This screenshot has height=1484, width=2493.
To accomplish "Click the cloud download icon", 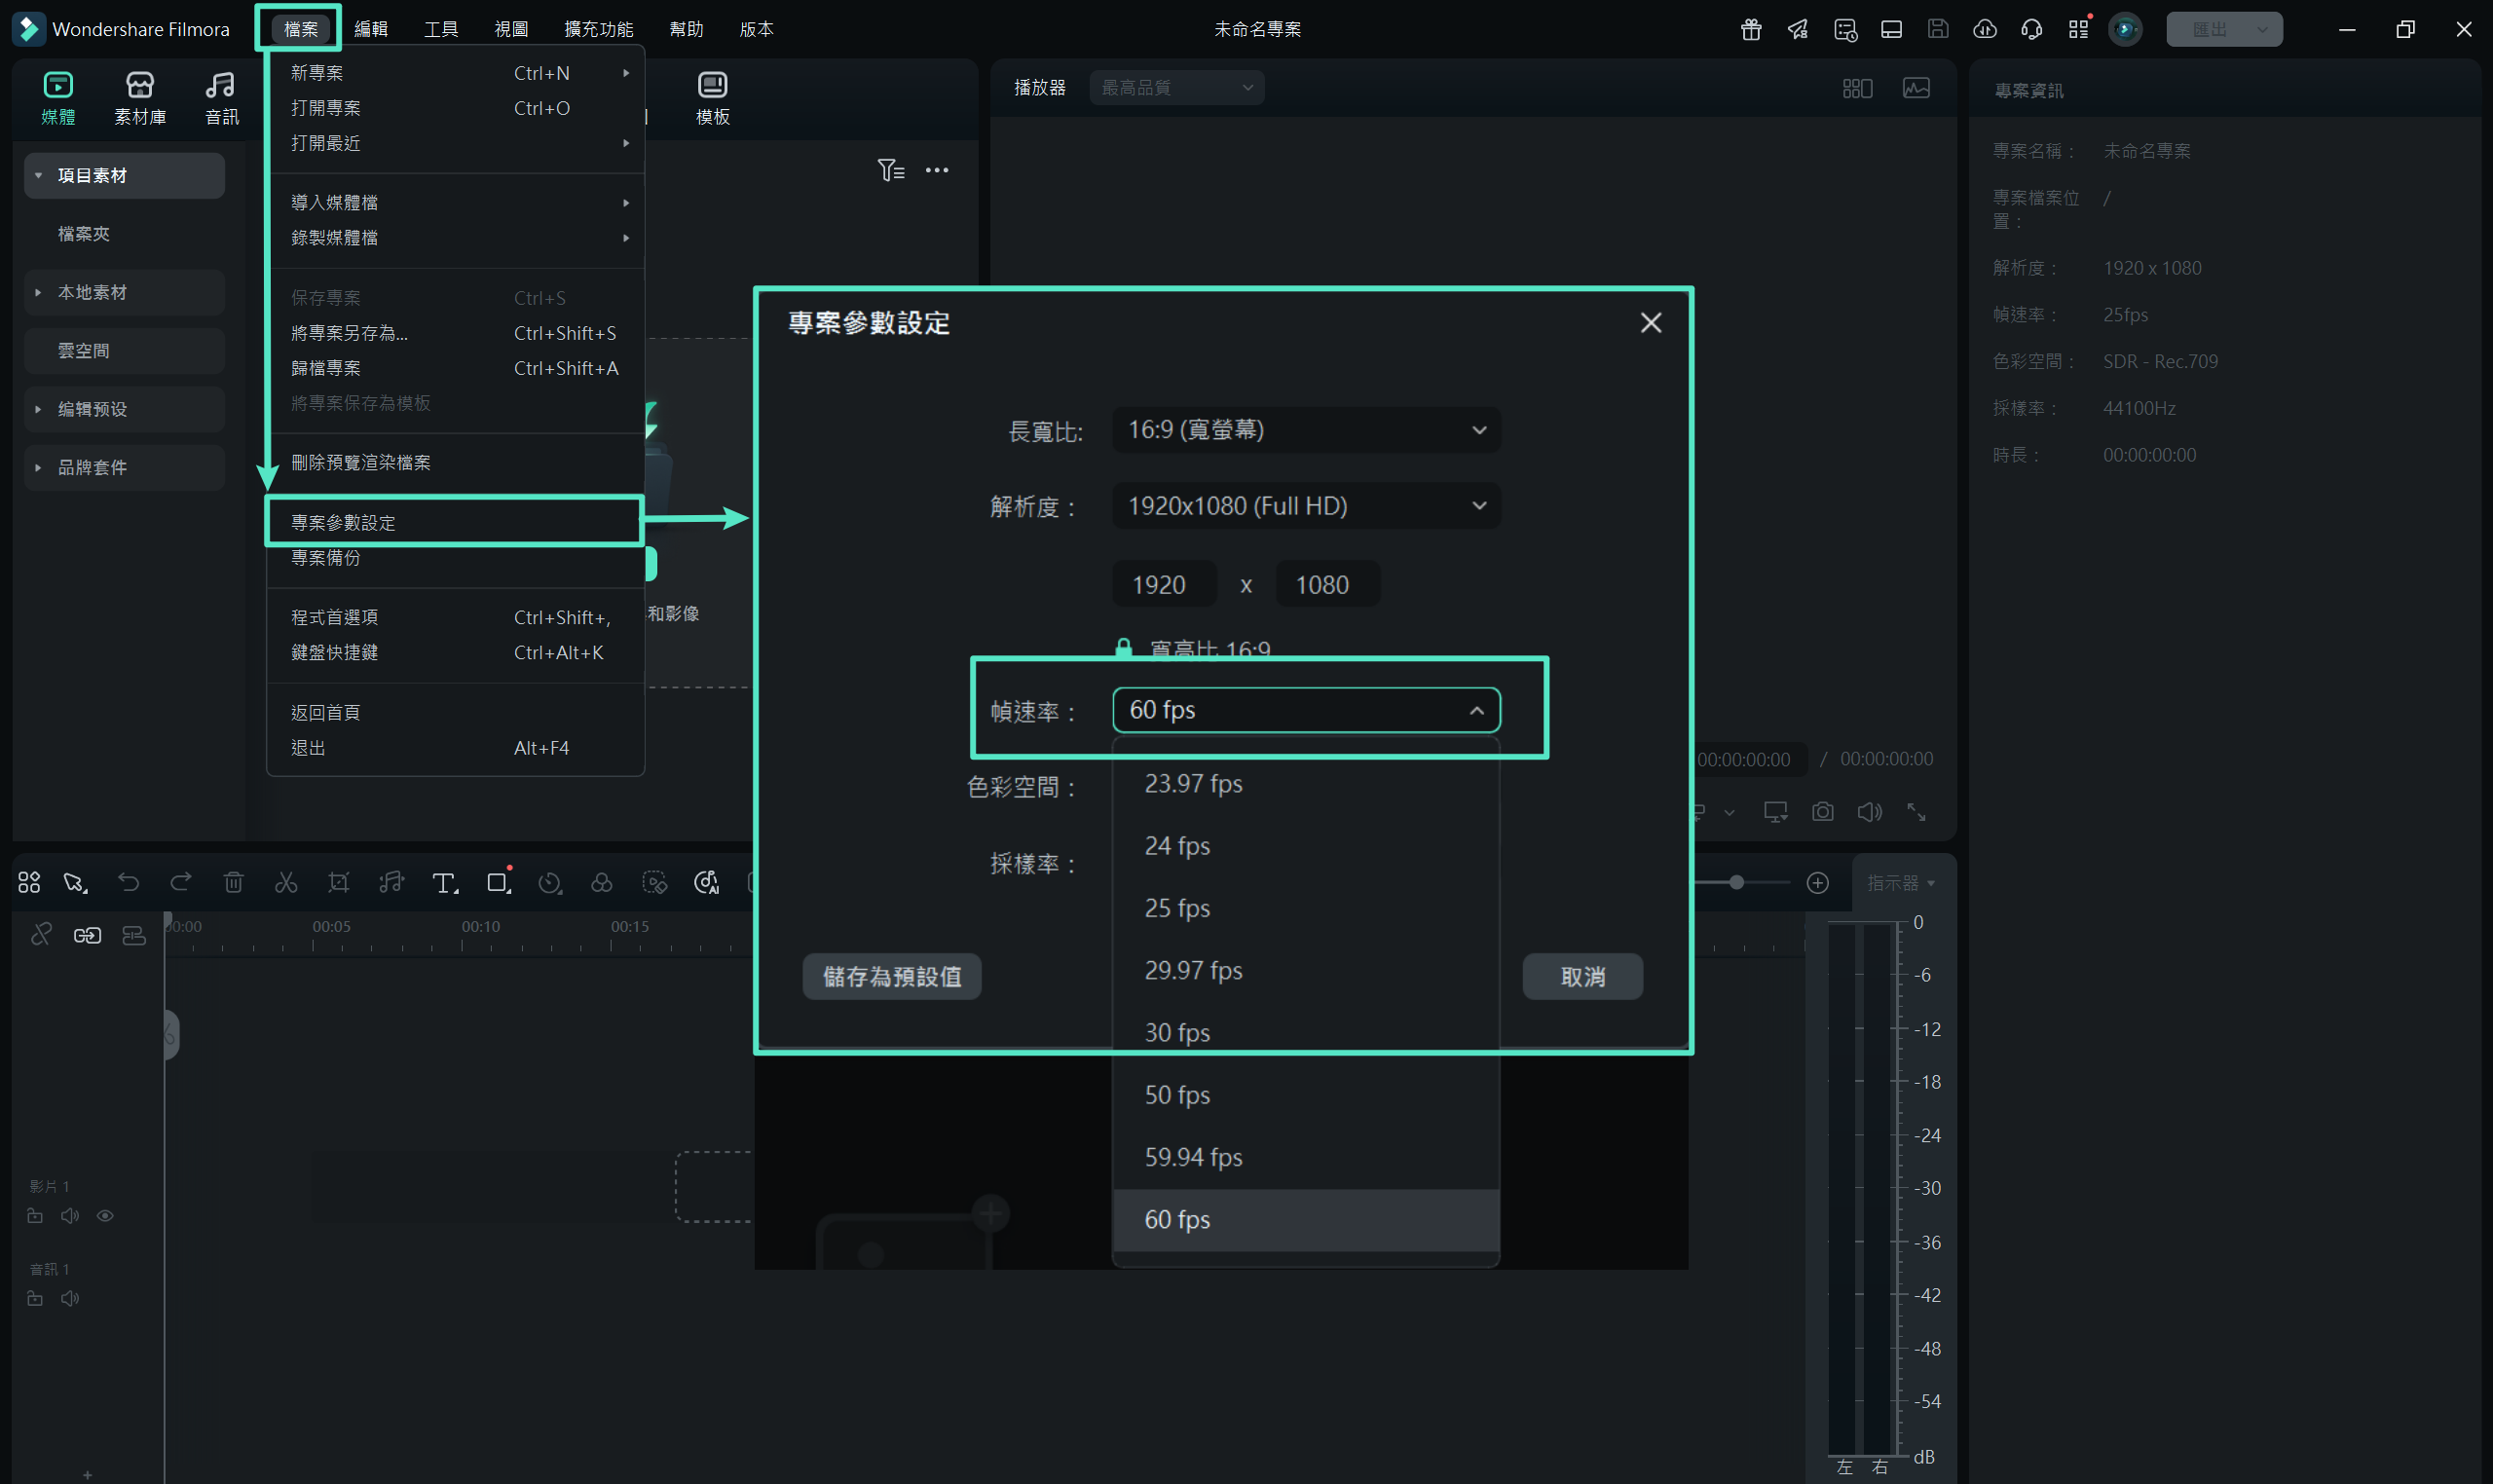I will [1985, 29].
